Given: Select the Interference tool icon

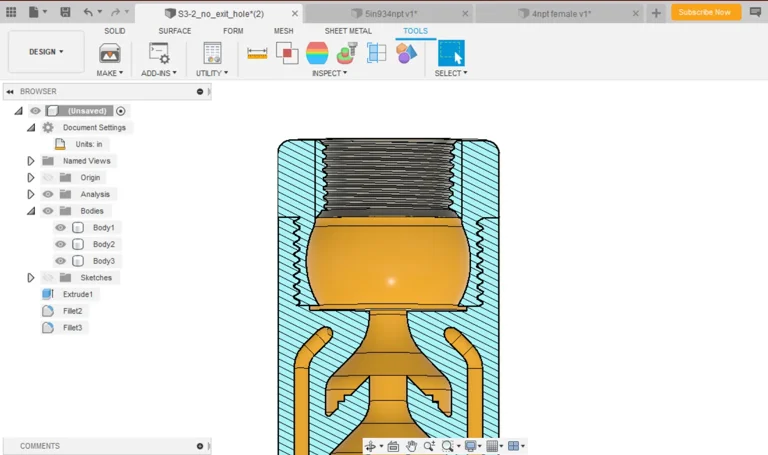Looking at the screenshot, I should coord(287,53).
